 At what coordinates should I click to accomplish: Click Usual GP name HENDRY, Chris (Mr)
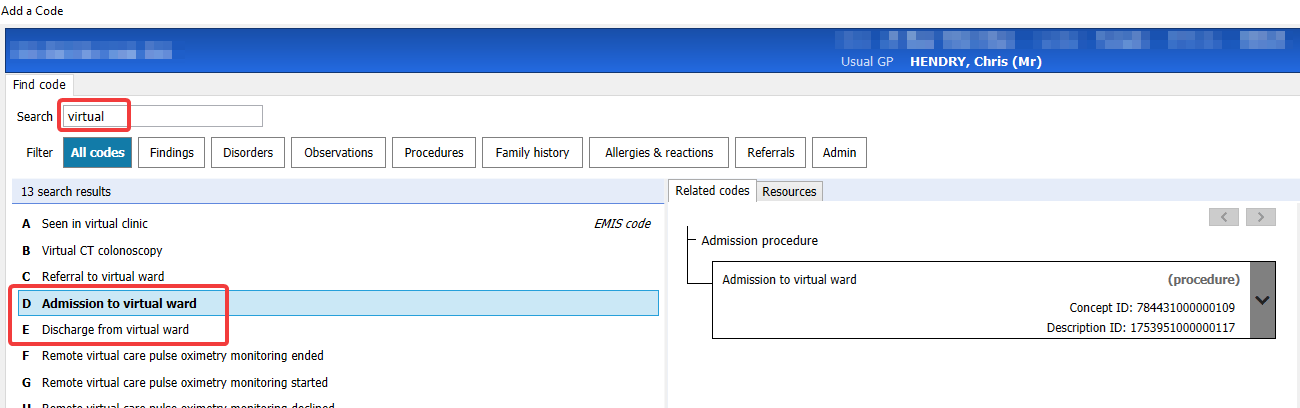click(x=976, y=62)
